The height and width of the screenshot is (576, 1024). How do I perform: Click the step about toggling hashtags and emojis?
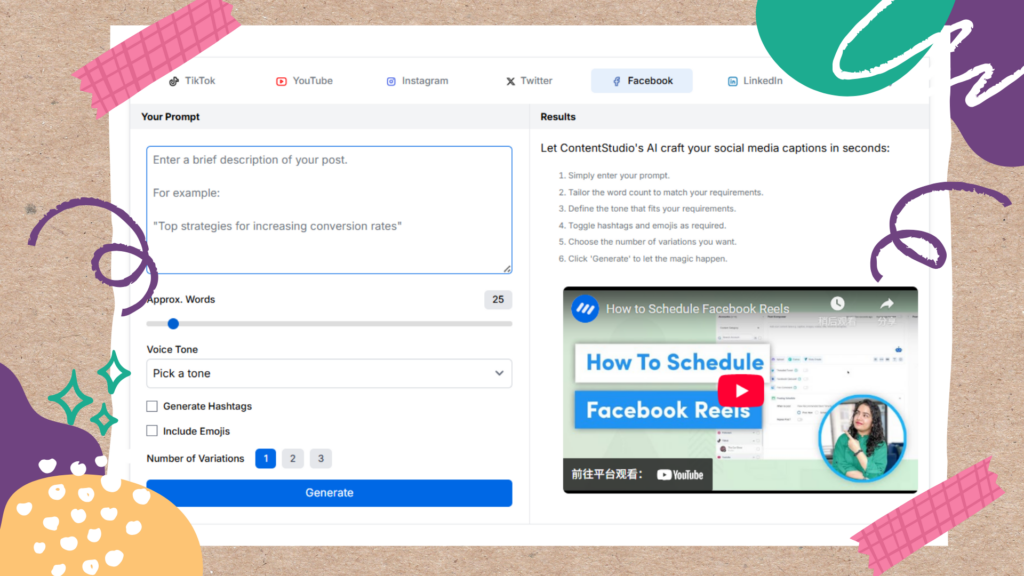(x=647, y=225)
